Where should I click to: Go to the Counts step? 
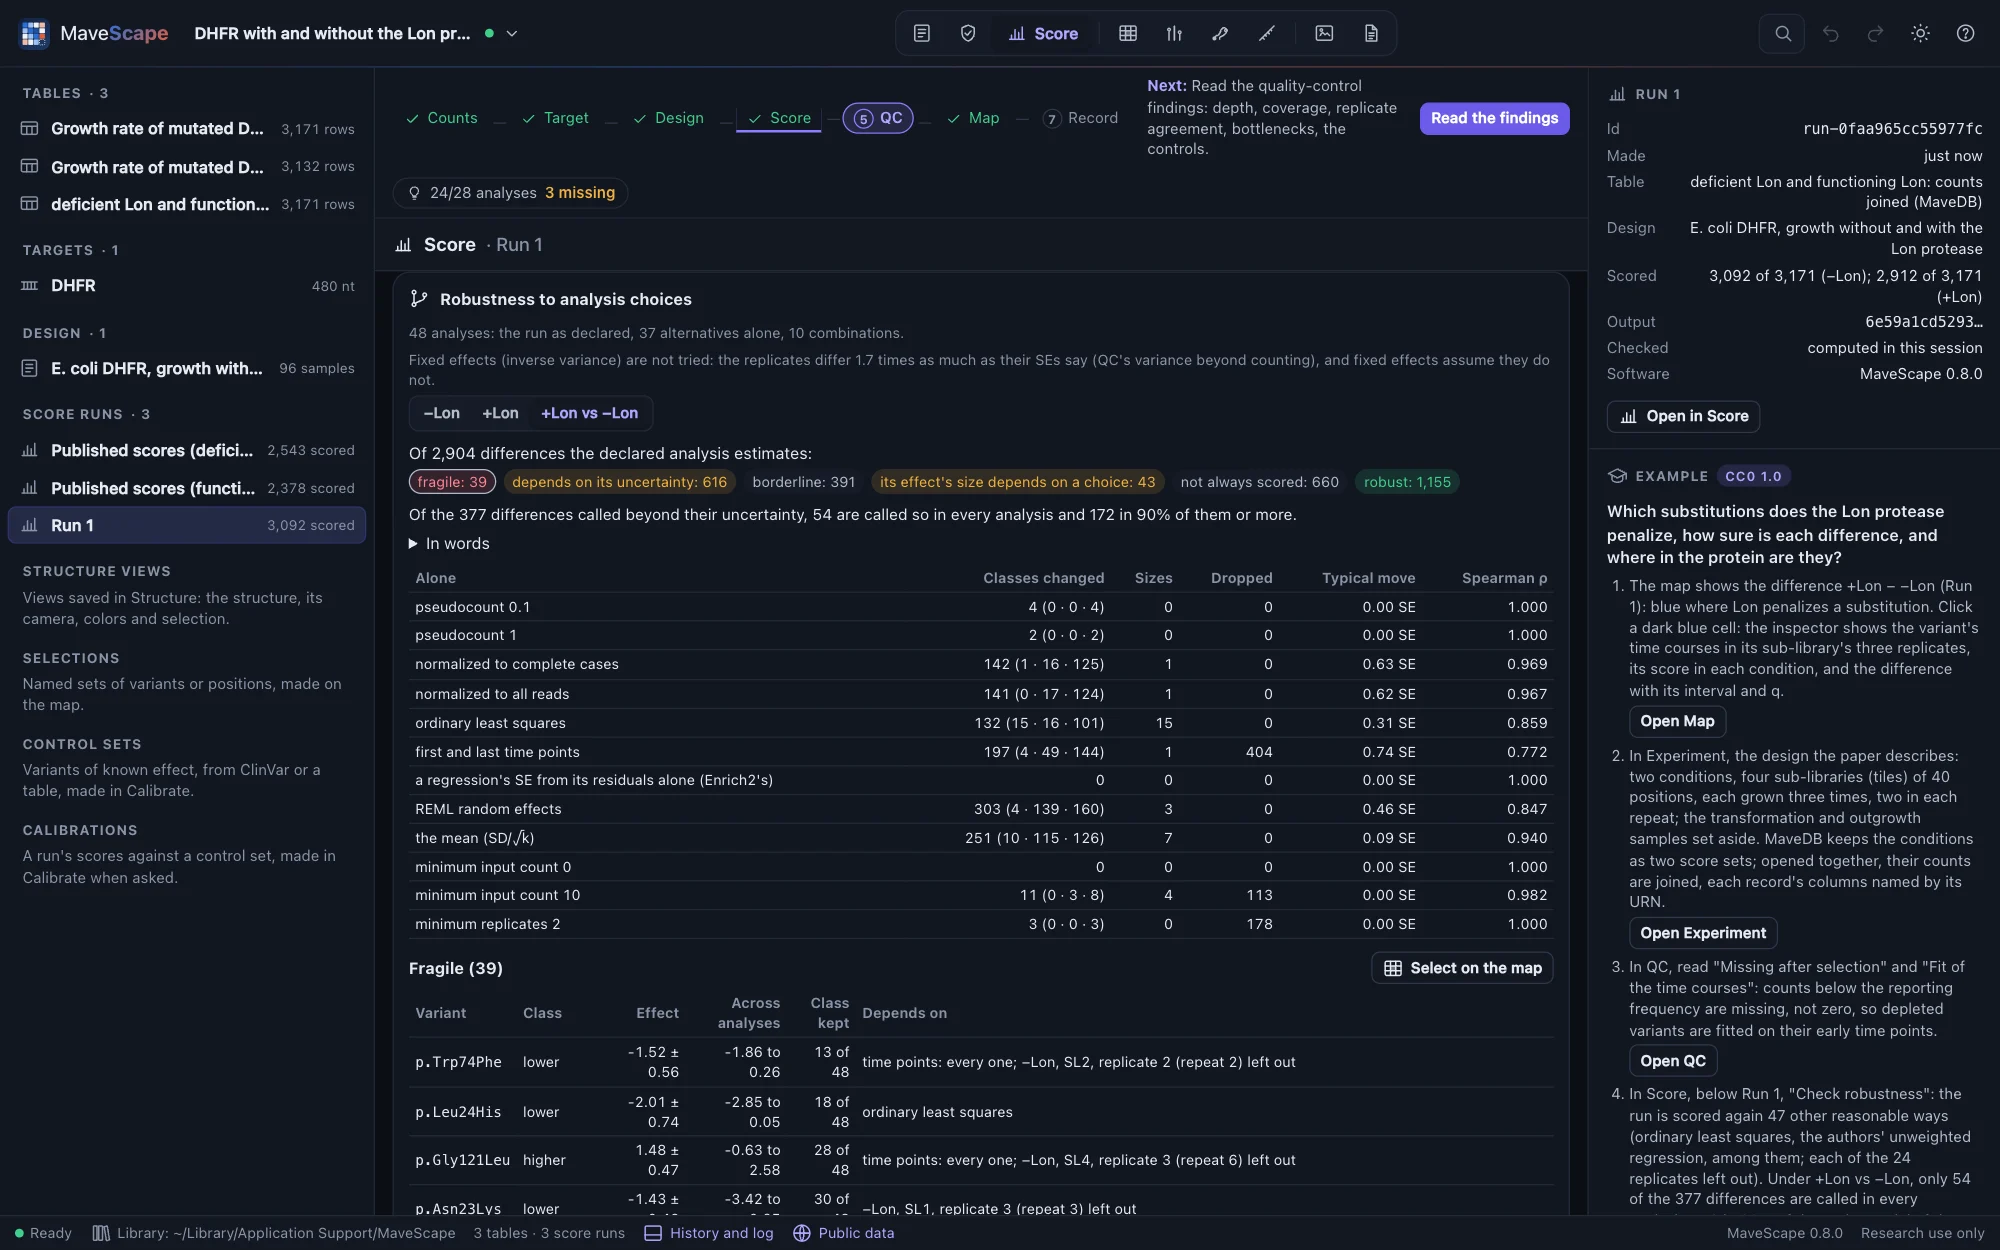click(441, 118)
